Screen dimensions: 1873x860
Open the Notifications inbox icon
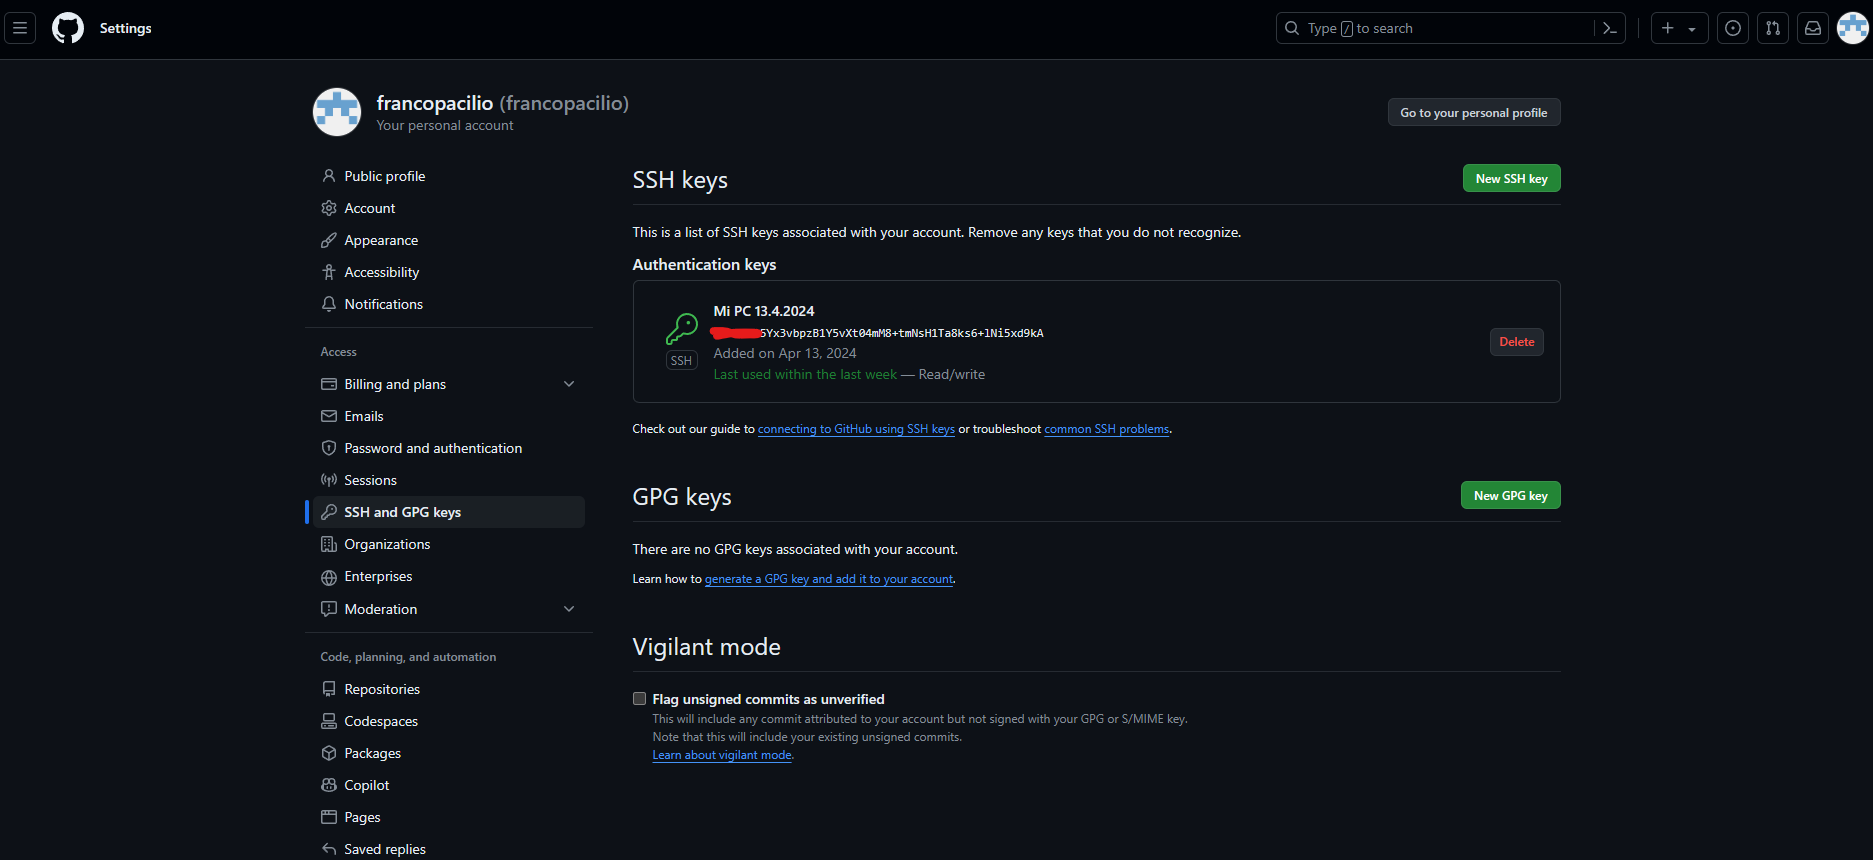coord(1813,28)
